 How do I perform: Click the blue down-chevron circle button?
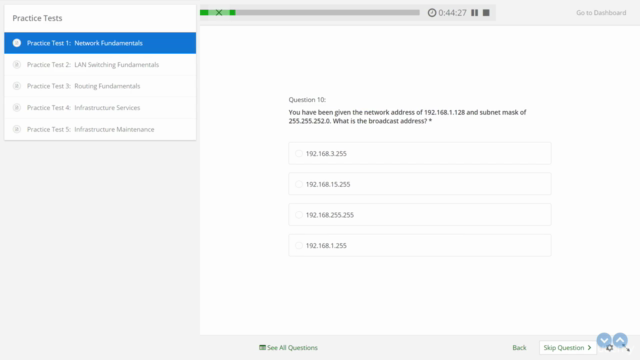coord(604,340)
